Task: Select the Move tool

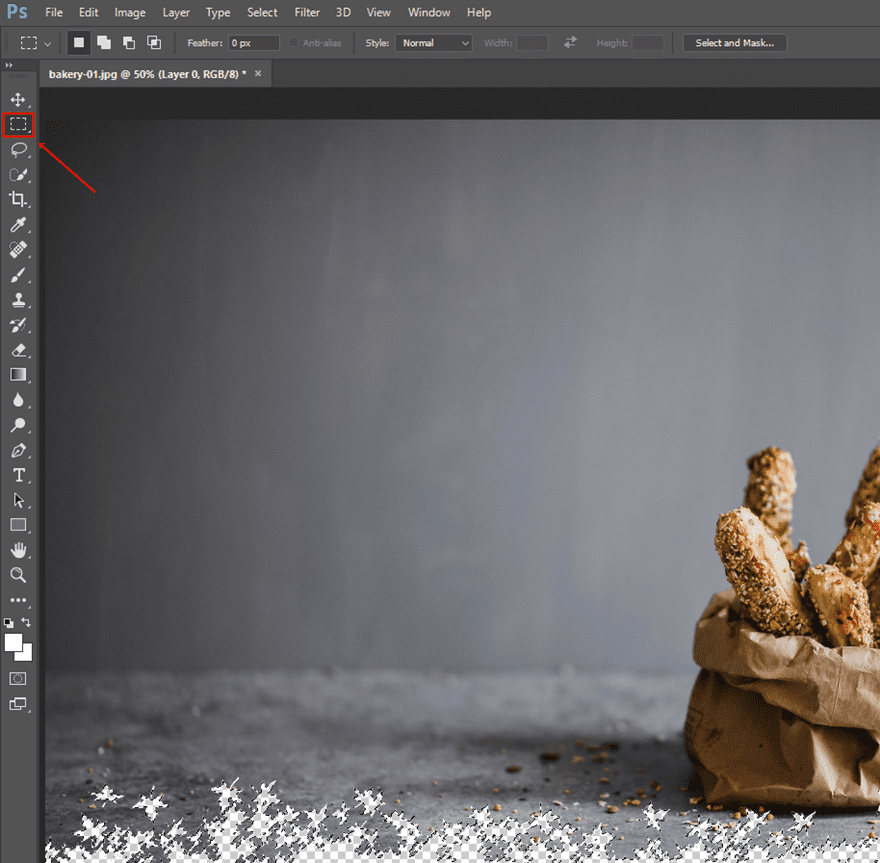Action: pos(18,100)
